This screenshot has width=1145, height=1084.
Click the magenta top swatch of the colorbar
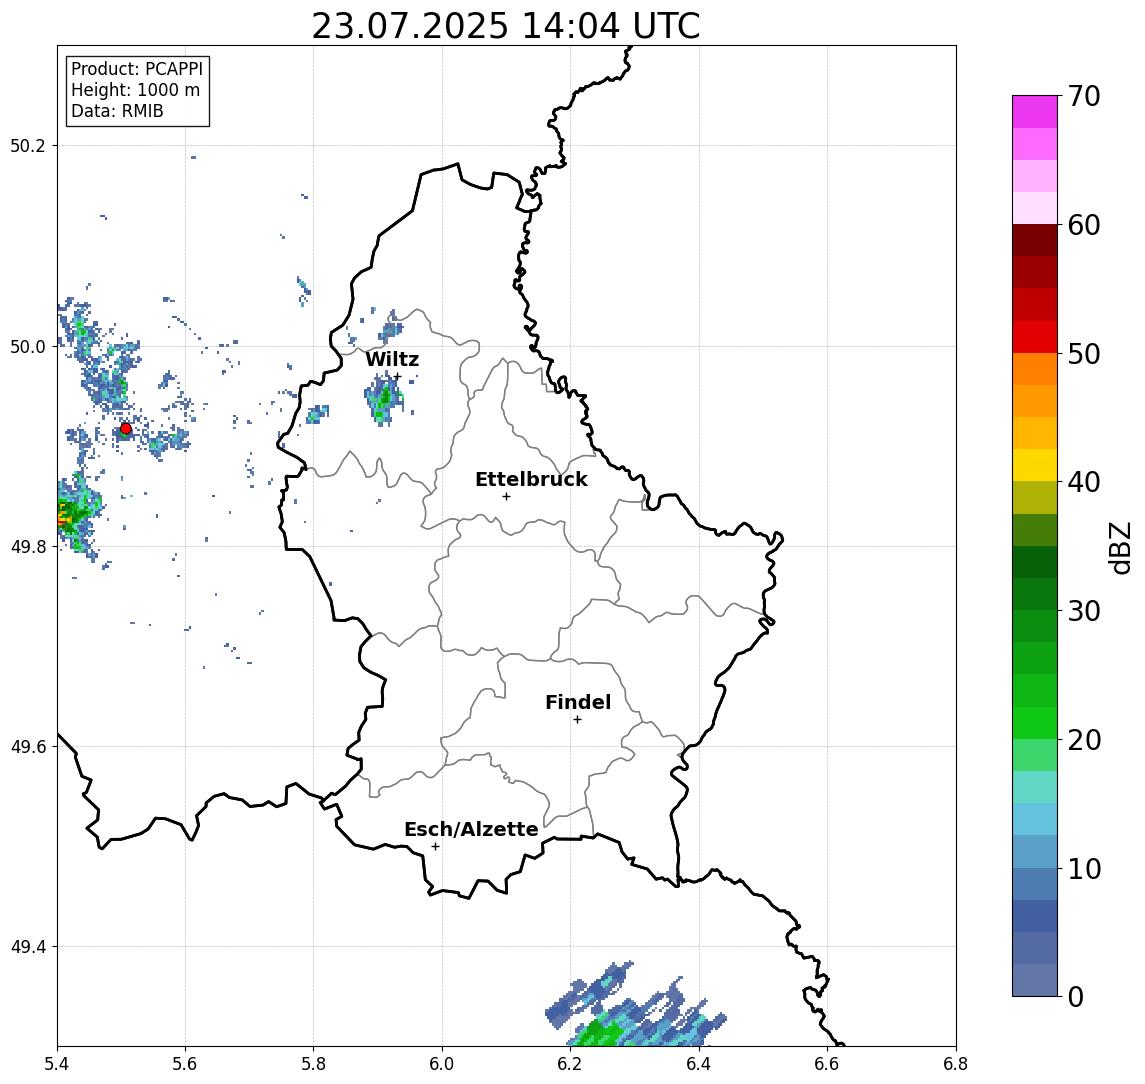click(1035, 112)
